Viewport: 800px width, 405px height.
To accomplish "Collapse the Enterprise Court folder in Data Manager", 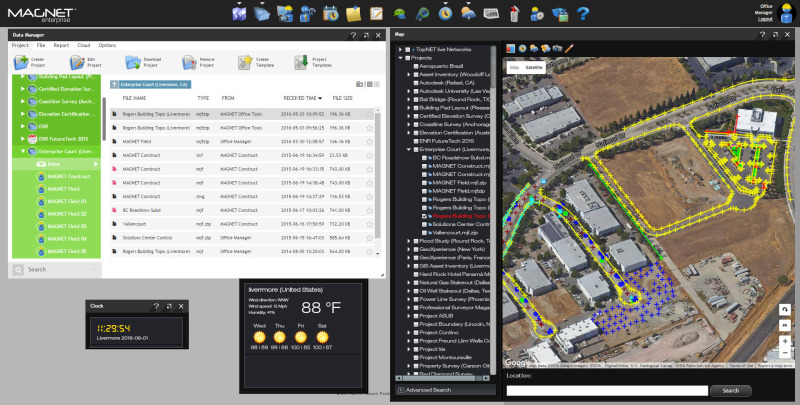I will (22, 152).
